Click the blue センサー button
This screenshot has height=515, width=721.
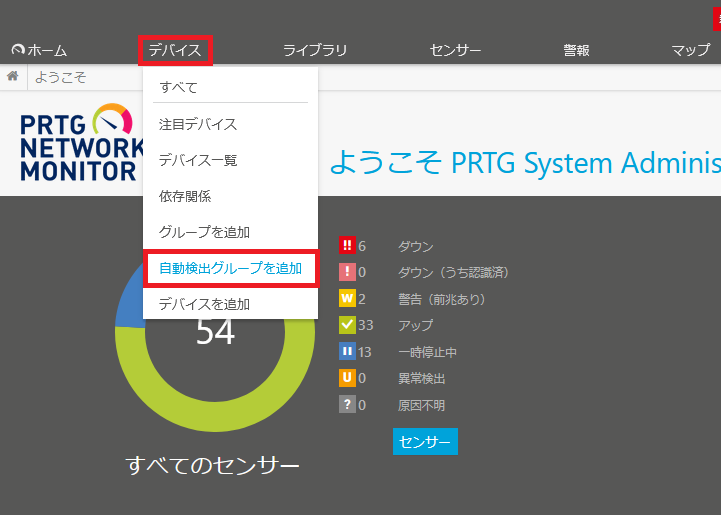coord(425,441)
